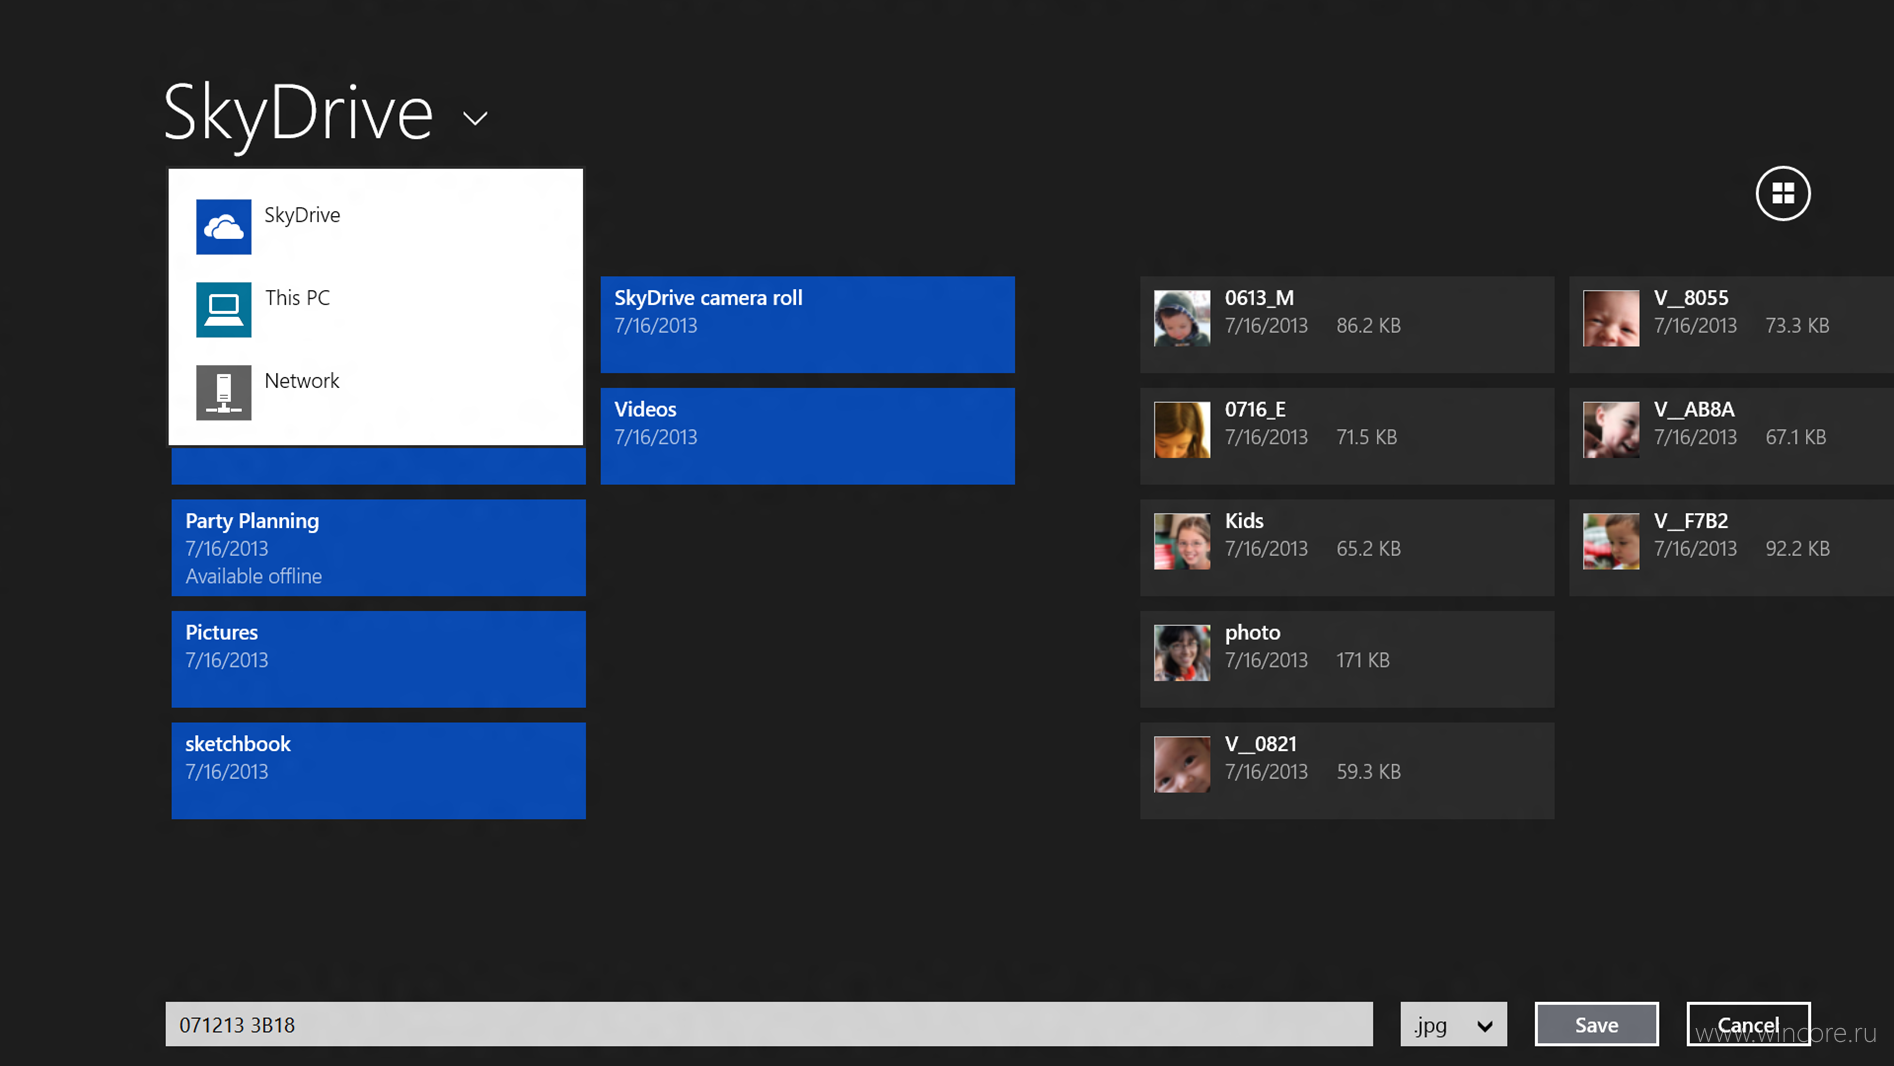
Task: Open the SkyDrive camera roll folder
Action: pyautogui.click(x=807, y=325)
